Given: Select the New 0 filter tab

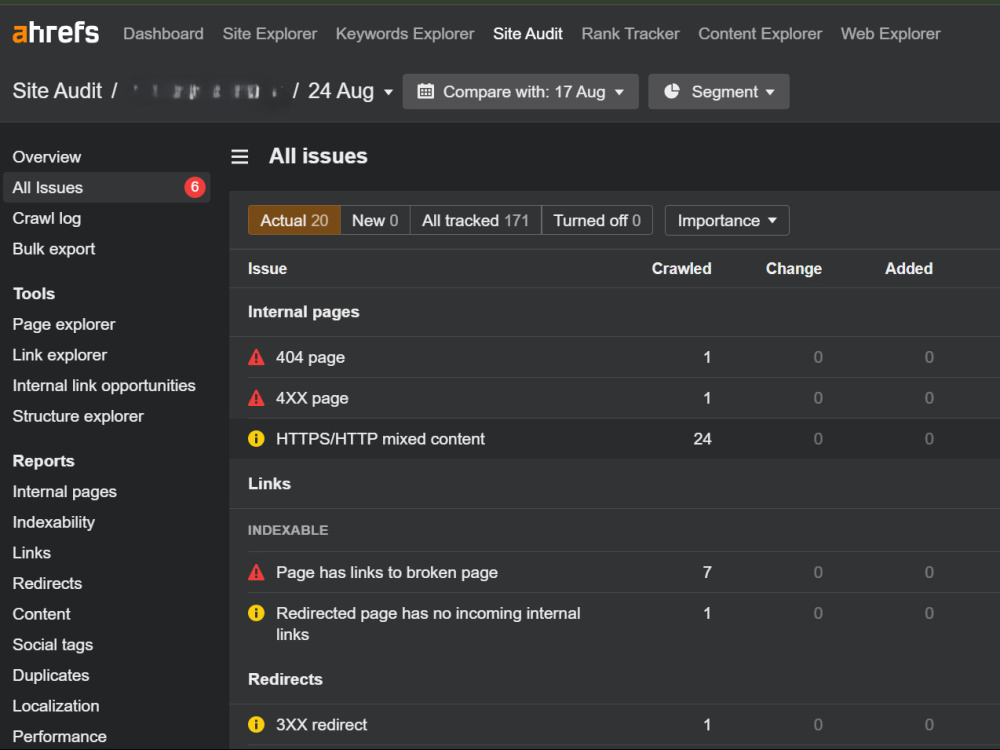Looking at the screenshot, I should (375, 220).
